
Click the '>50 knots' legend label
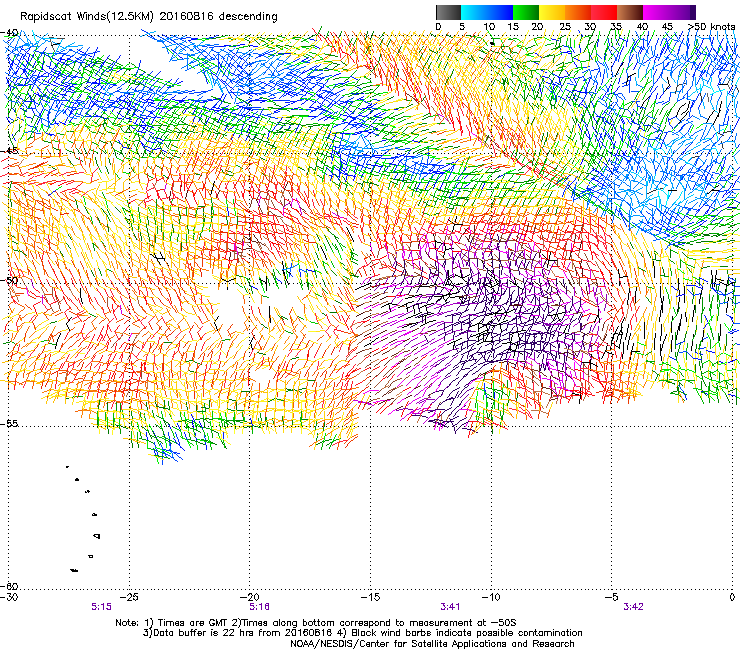pos(712,27)
